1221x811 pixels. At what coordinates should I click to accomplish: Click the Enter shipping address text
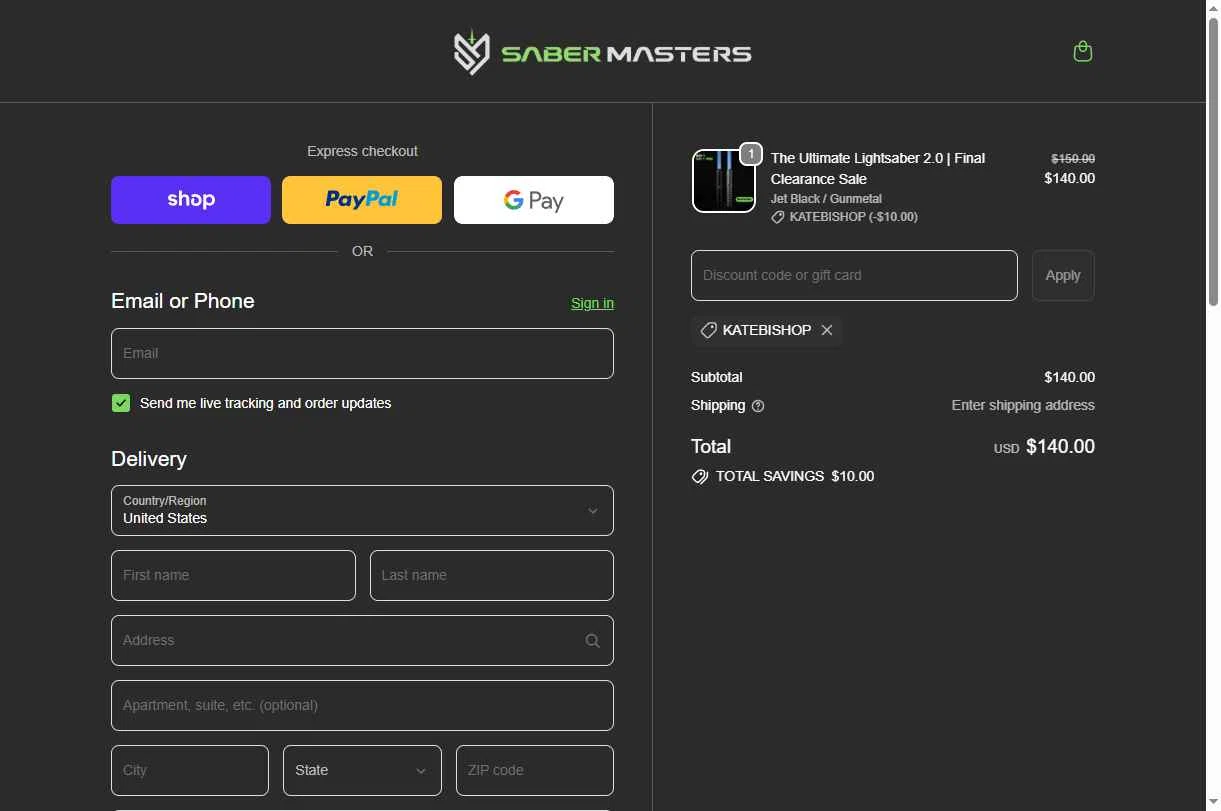[x=1023, y=405]
